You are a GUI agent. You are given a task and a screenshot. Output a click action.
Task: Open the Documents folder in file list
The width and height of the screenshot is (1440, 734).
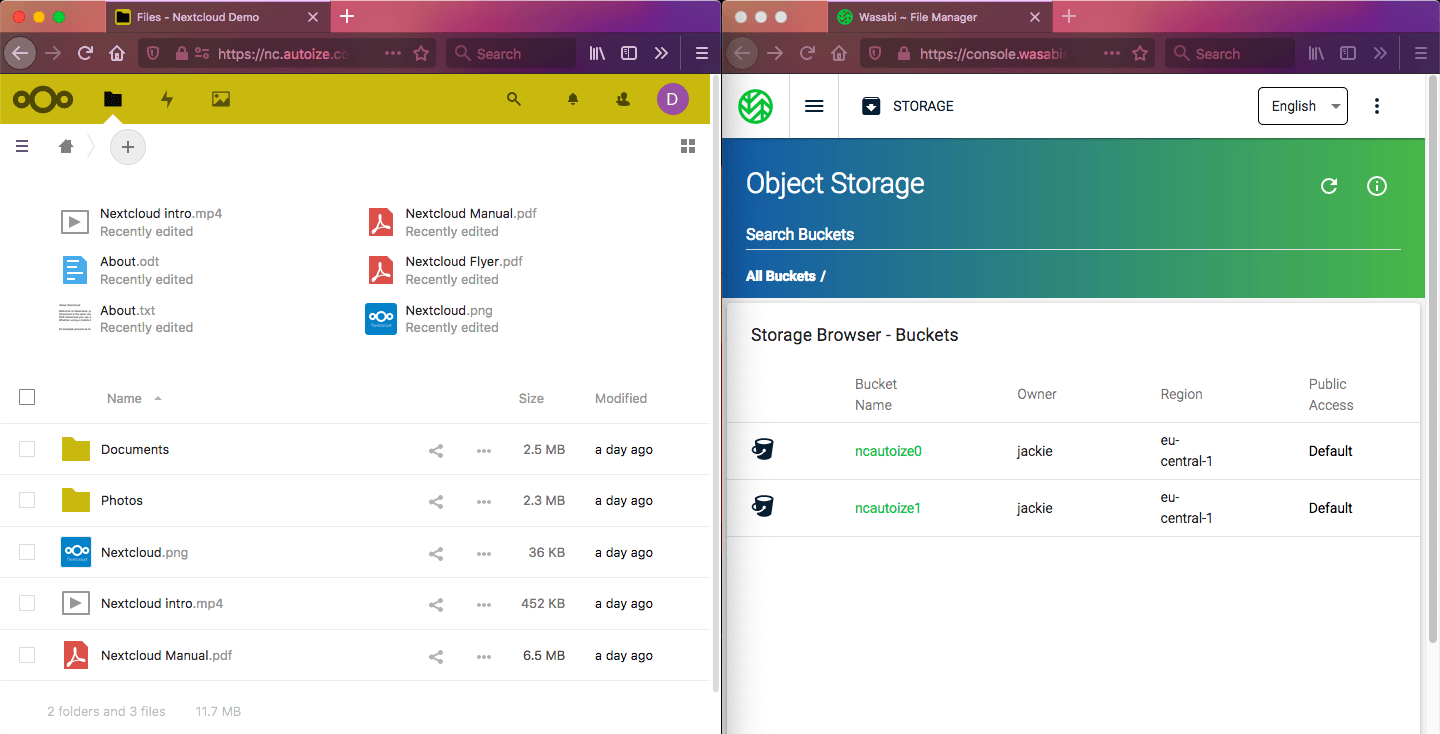(x=135, y=449)
